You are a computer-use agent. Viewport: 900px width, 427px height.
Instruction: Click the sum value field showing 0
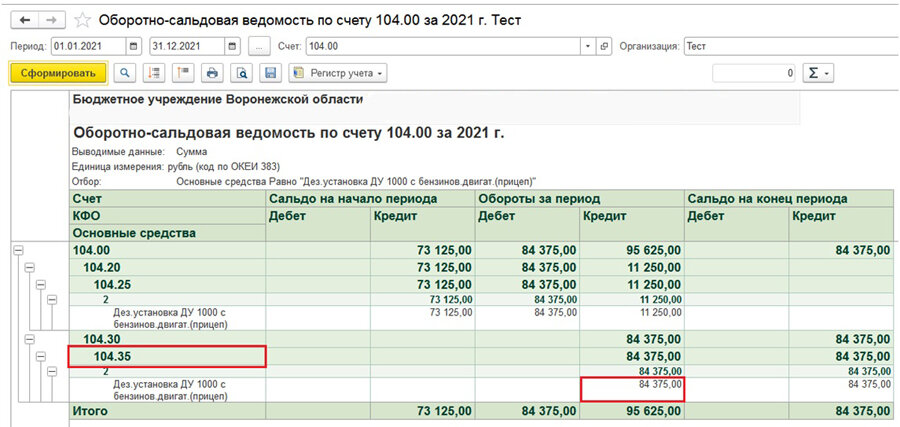(x=754, y=73)
